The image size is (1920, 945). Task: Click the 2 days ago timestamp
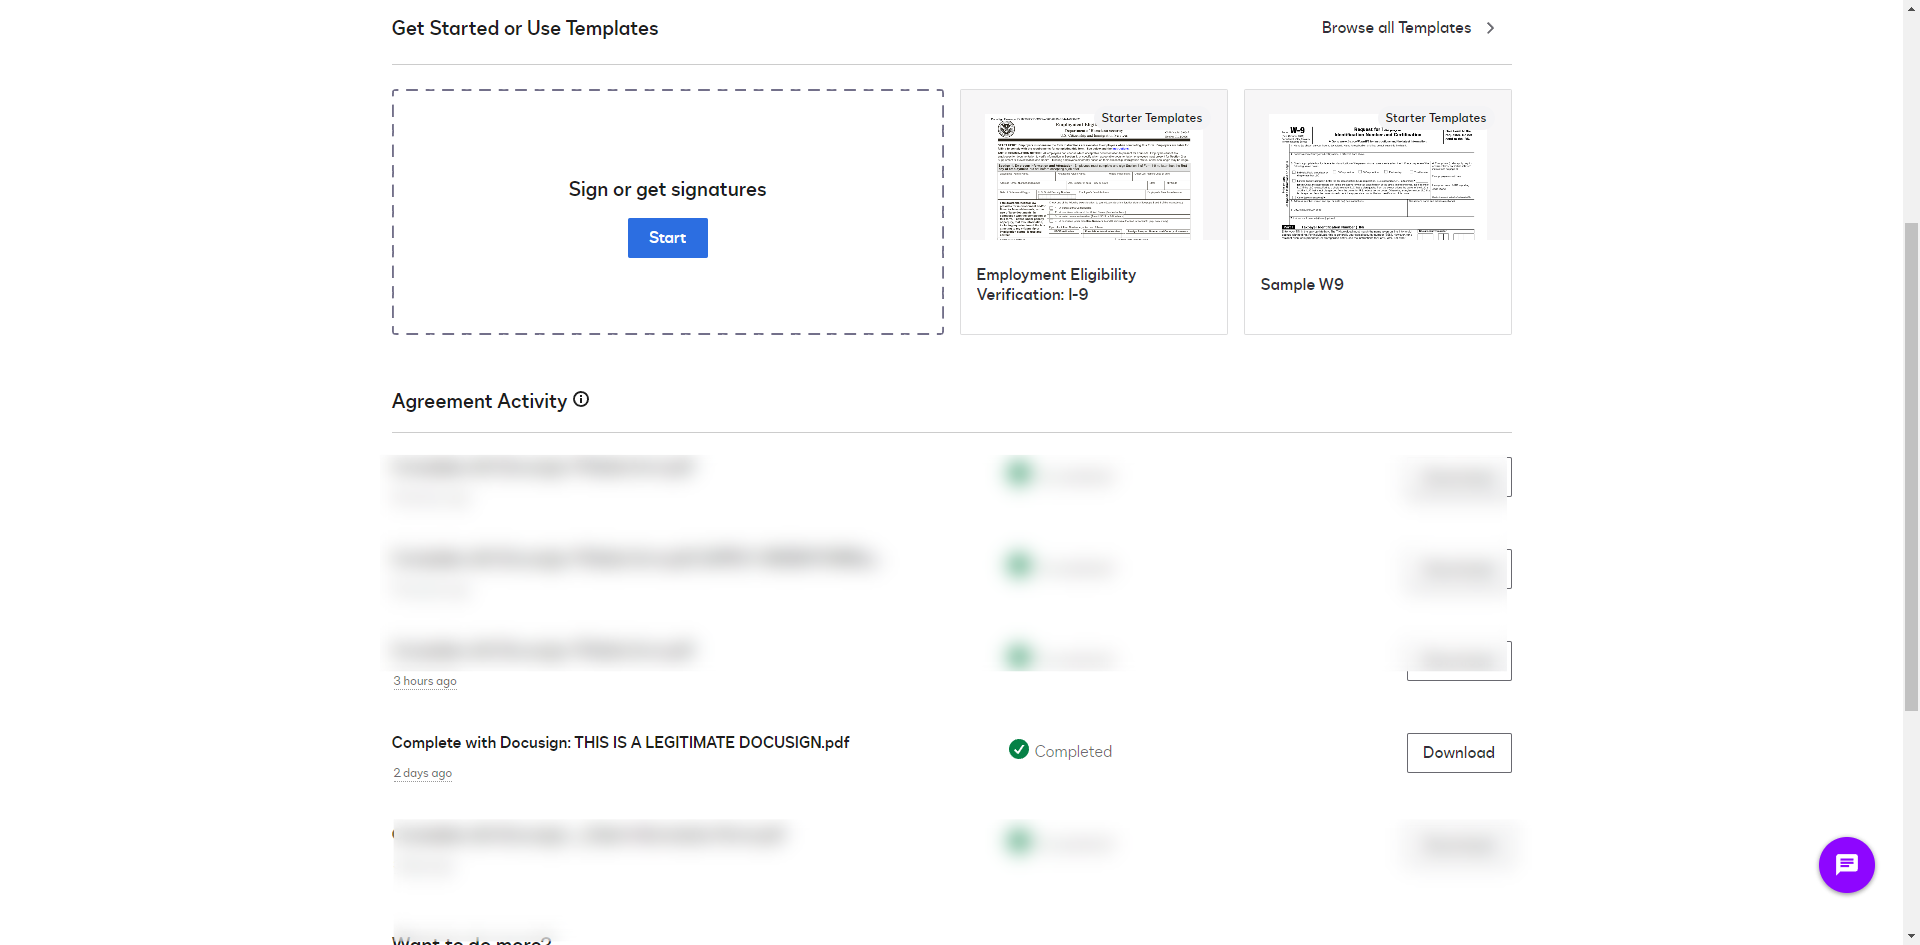pos(423,773)
